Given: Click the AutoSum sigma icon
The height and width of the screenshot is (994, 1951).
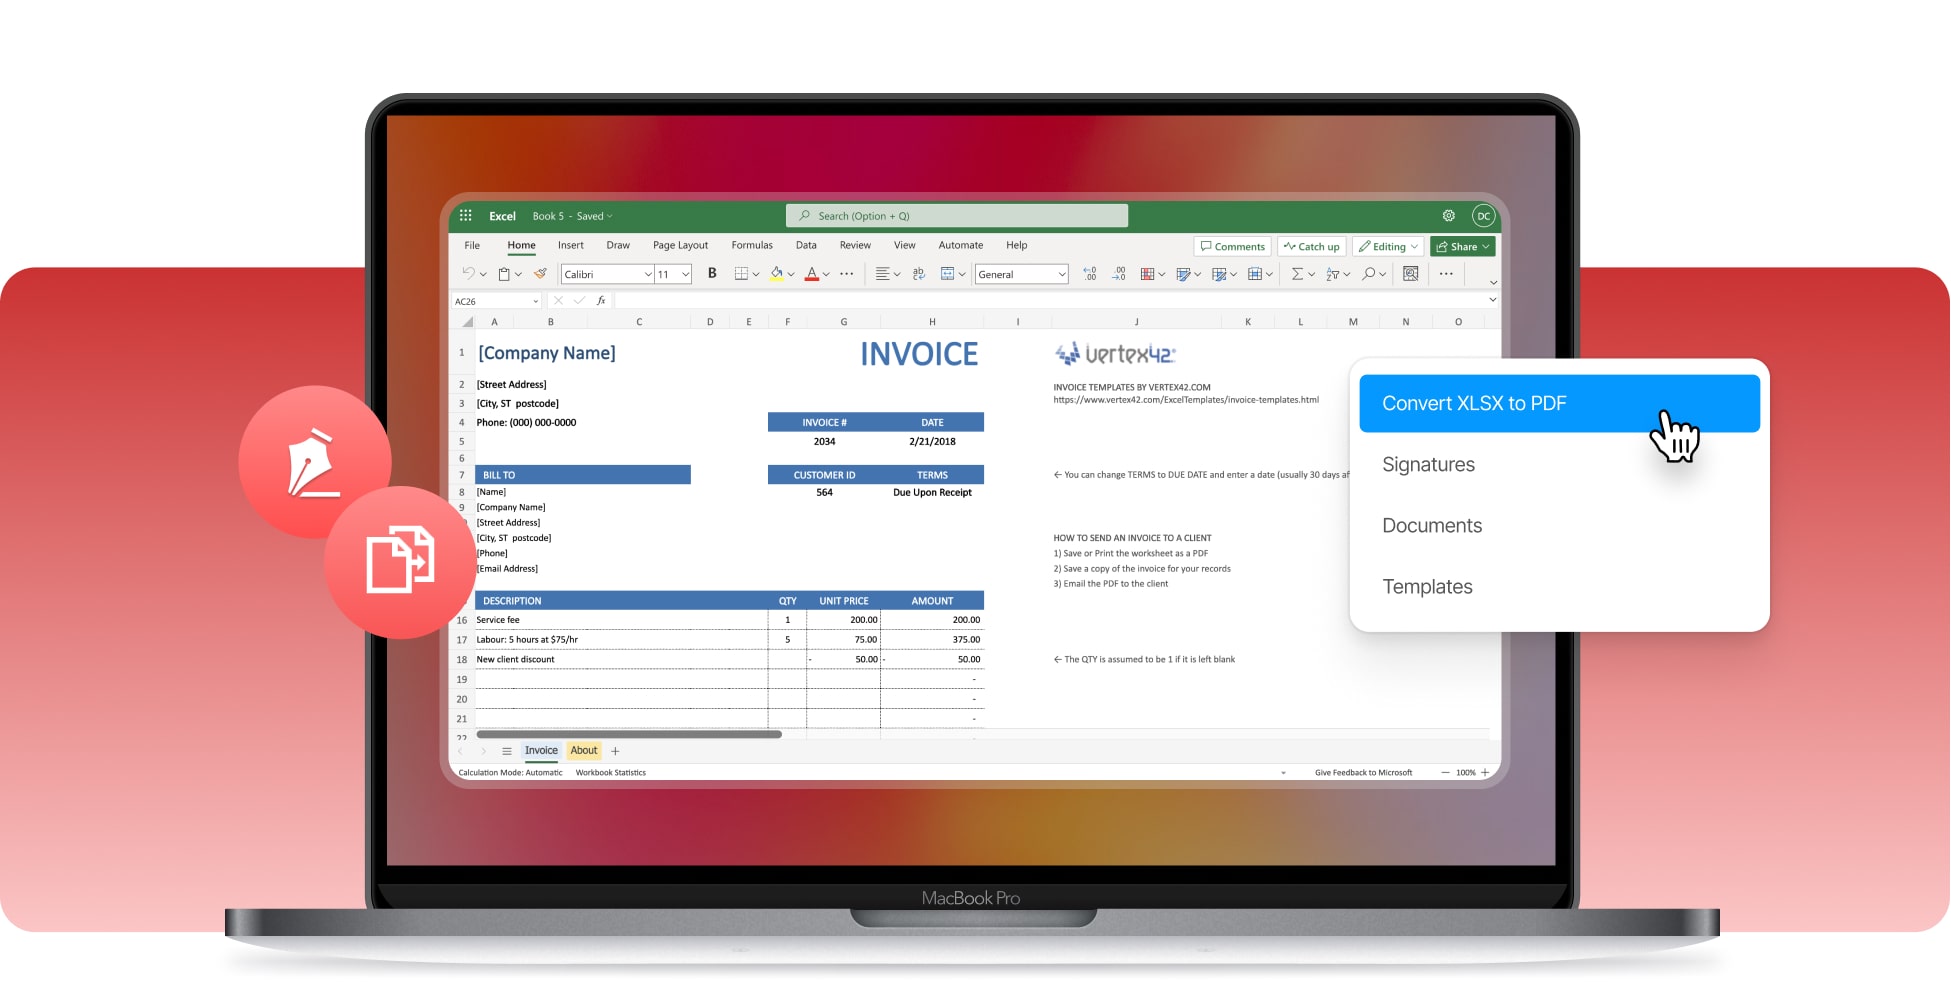Looking at the screenshot, I should click(x=1297, y=274).
